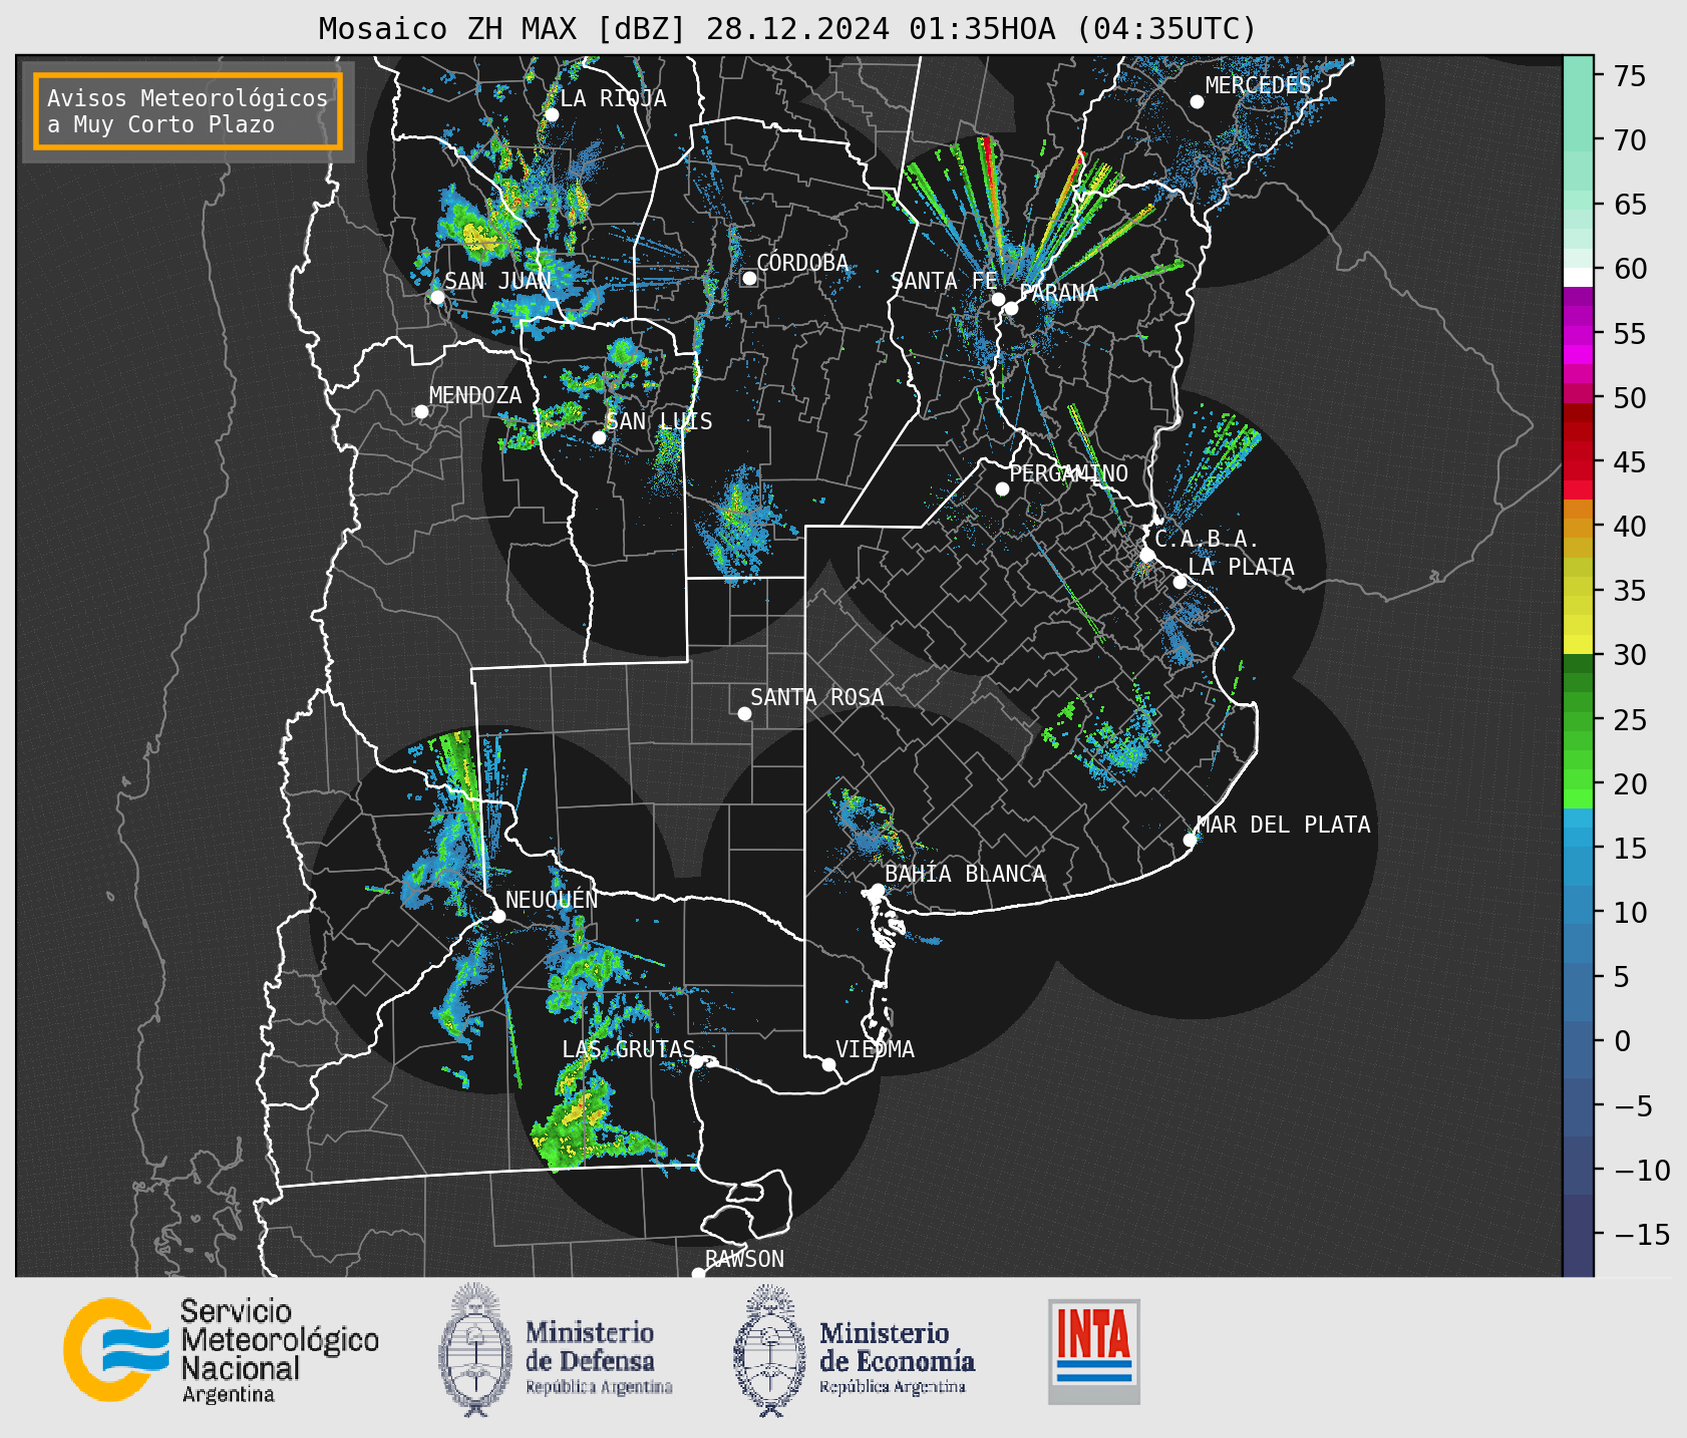The width and height of the screenshot is (1687, 1438).
Task: Click the CÓRDOBA city marker dot
Action: (749, 278)
